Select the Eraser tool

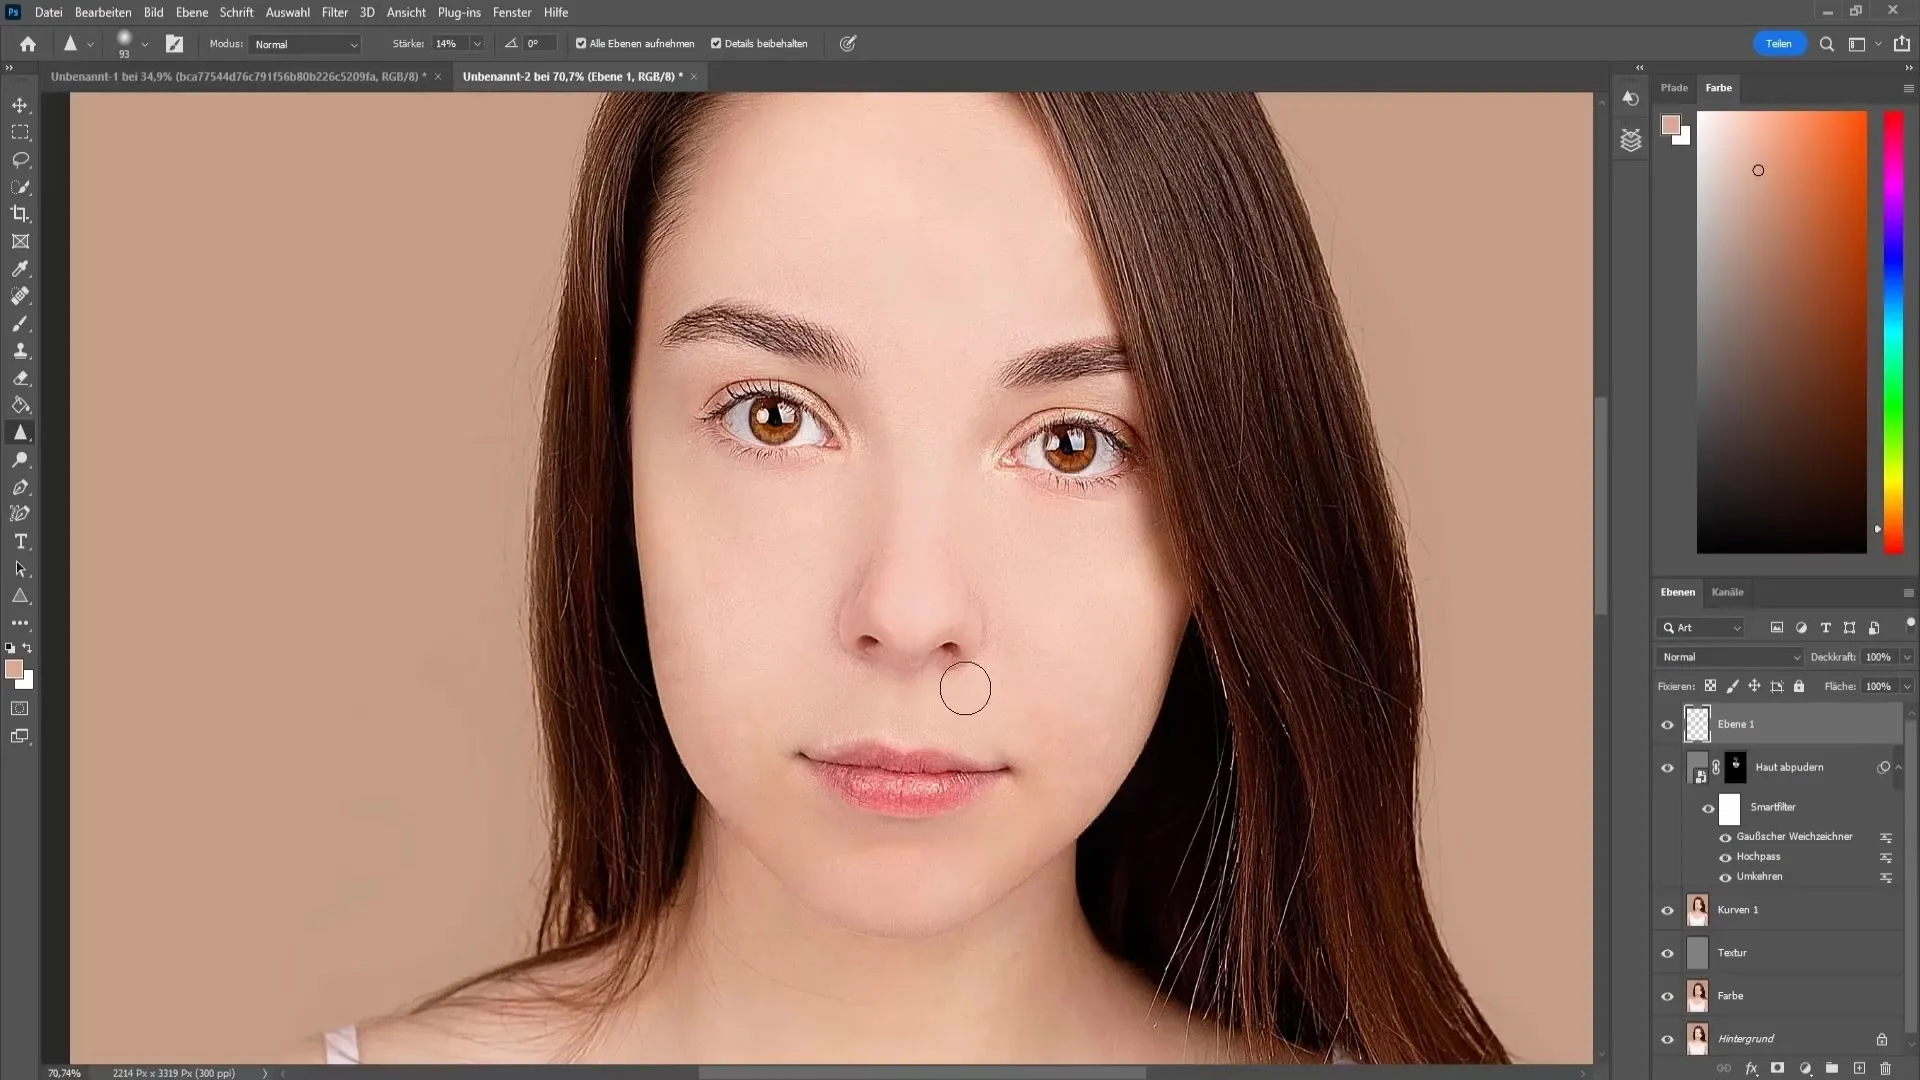pos(20,378)
